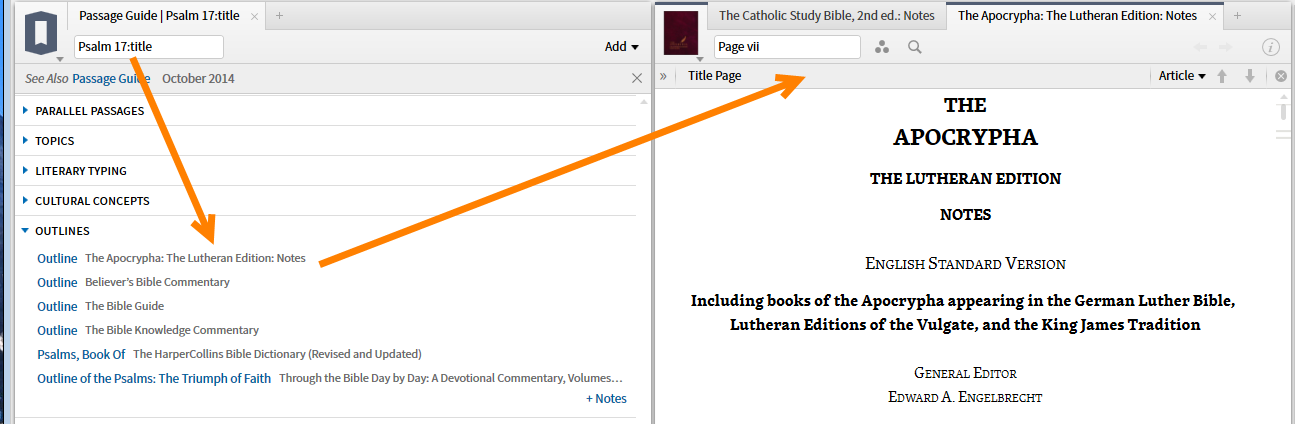
Task: Open Outline link for The Bible Knowledge Commentary
Action: tap(57, 330)
